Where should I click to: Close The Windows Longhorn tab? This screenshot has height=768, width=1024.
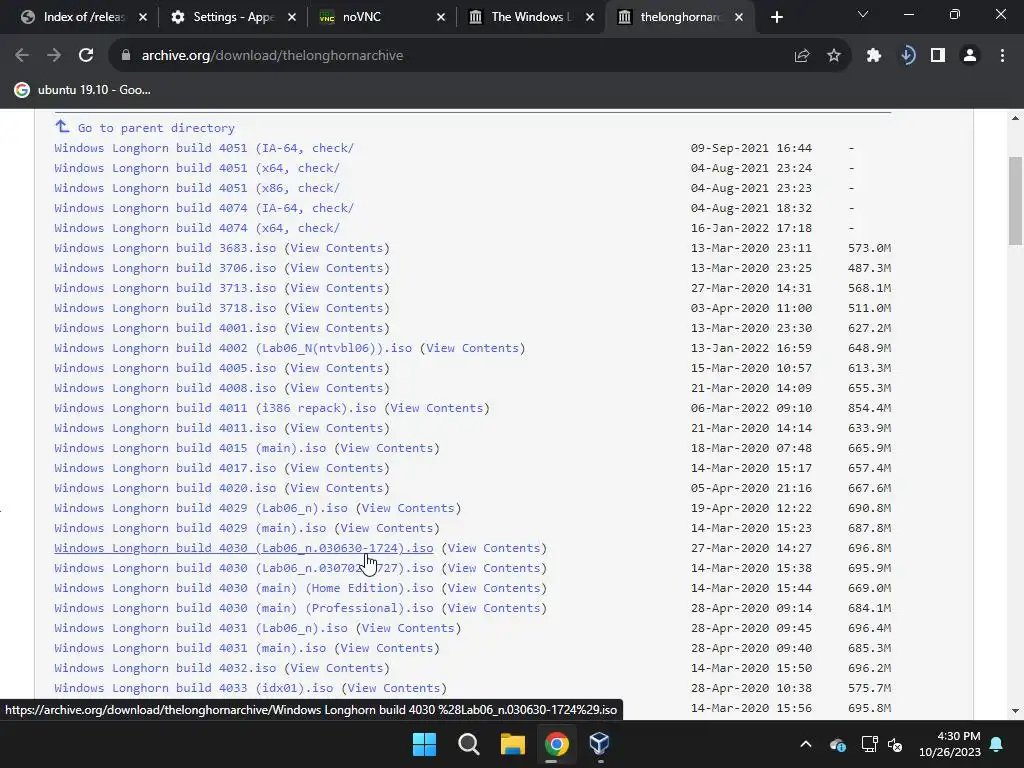click(x=590, y=17)
